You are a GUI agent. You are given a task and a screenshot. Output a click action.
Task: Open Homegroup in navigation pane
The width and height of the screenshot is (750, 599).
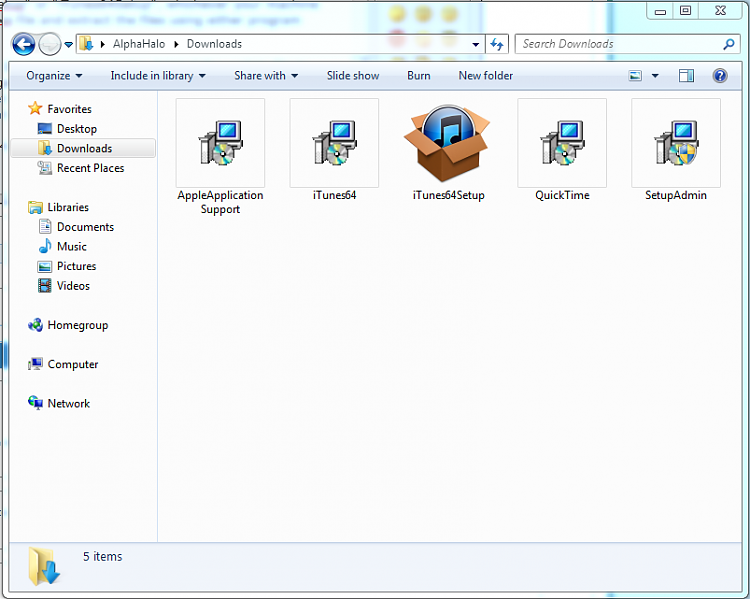(77, 325)
